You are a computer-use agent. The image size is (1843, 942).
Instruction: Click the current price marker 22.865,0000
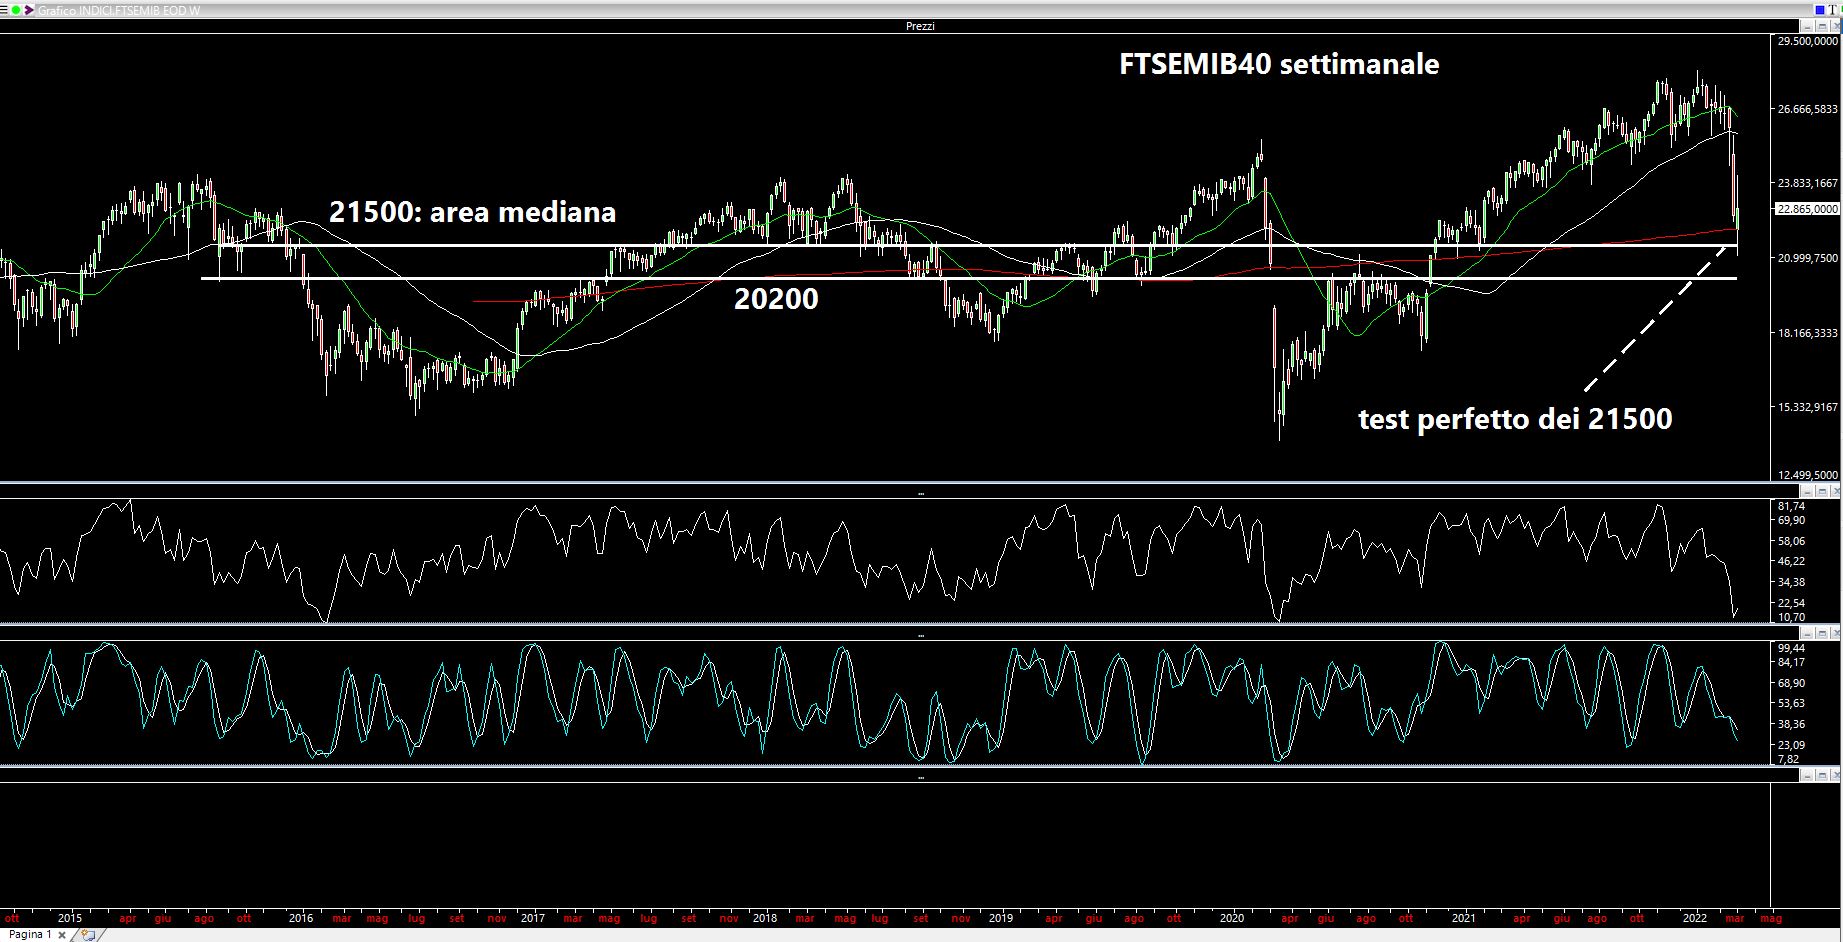[x=1806, y=209]
